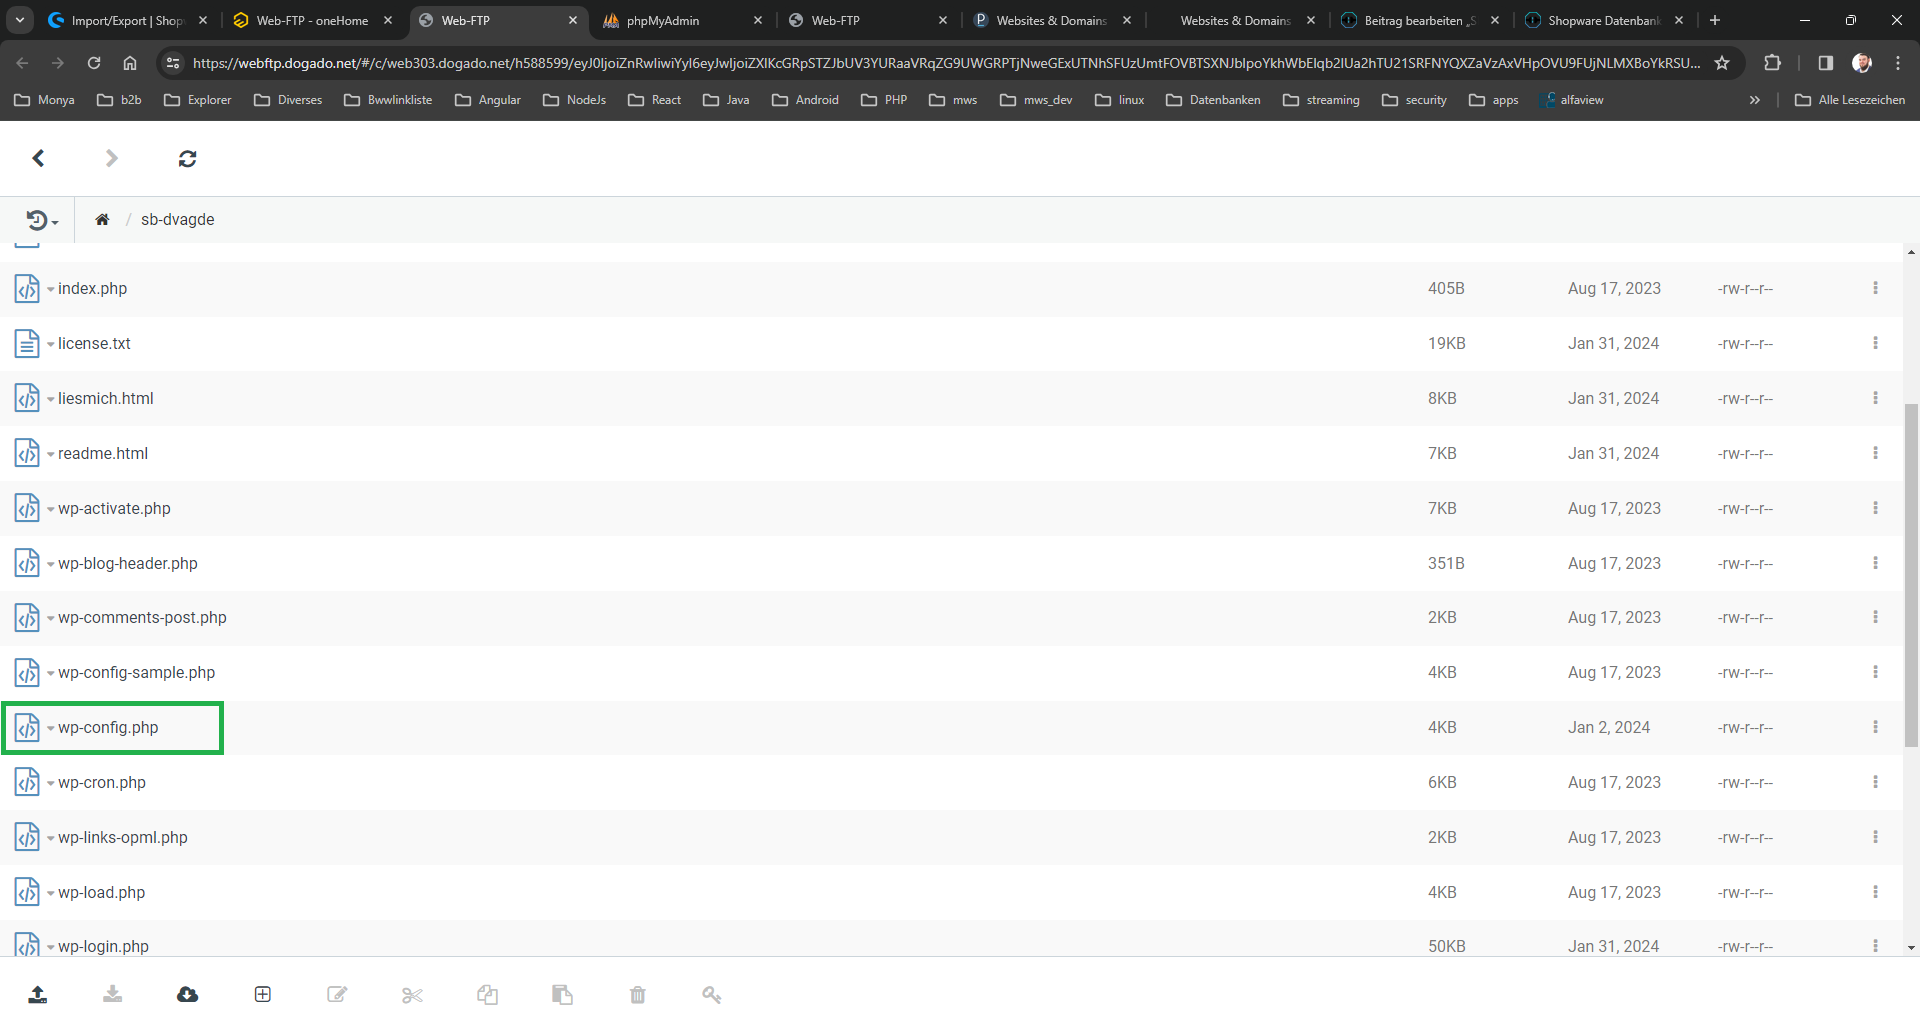Click the cut scissors icon
1920x1032 pixels.
[412, 994]
